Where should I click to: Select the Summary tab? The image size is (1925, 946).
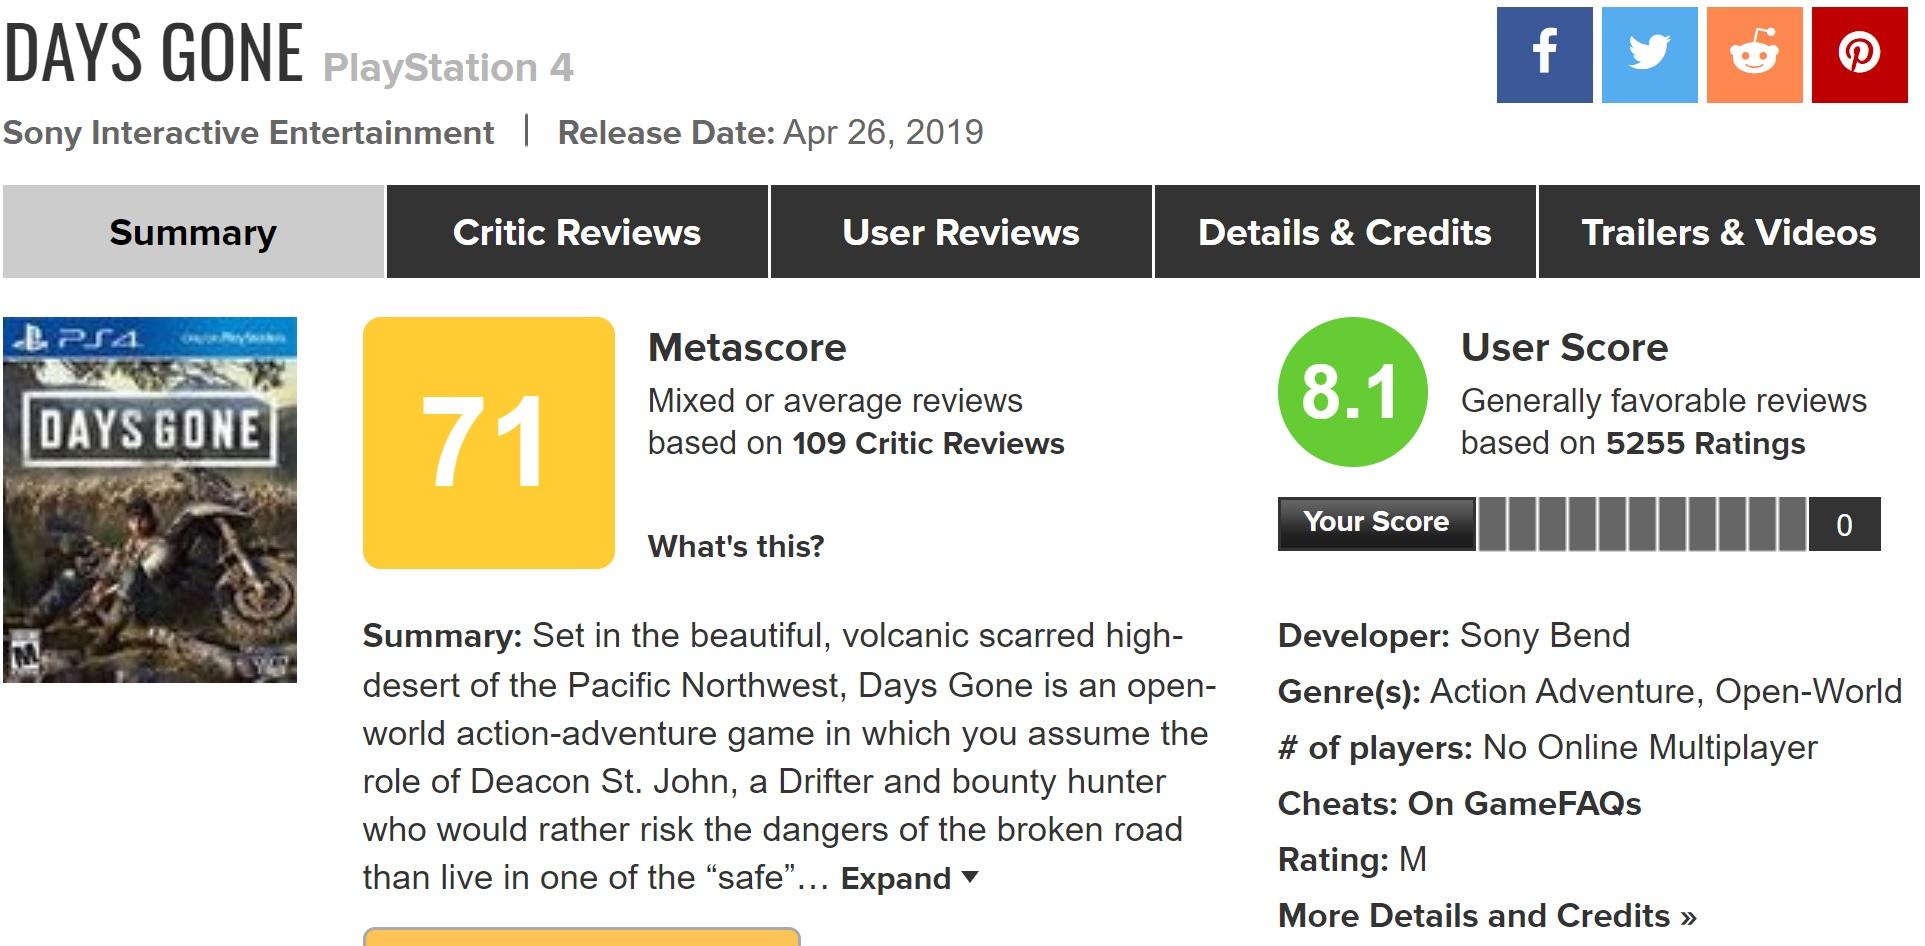[193, 232]
